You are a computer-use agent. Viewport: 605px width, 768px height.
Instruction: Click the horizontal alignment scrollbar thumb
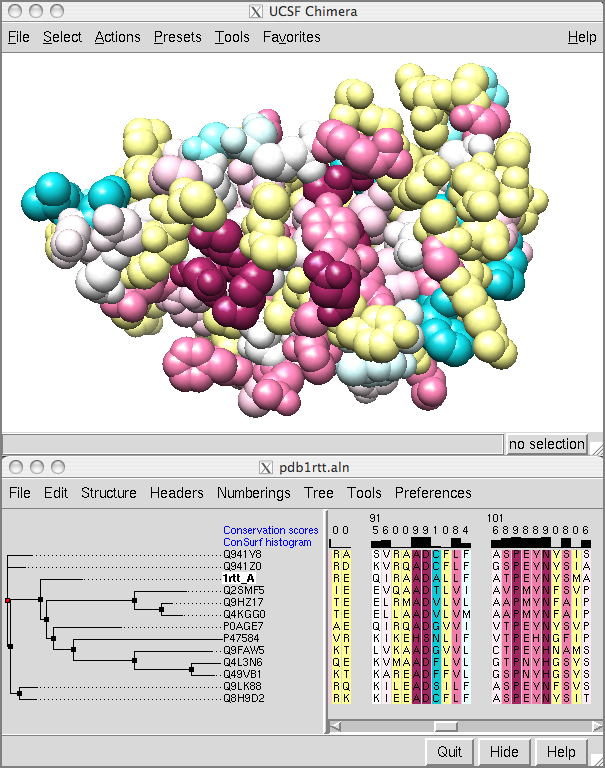coord(445,726)
